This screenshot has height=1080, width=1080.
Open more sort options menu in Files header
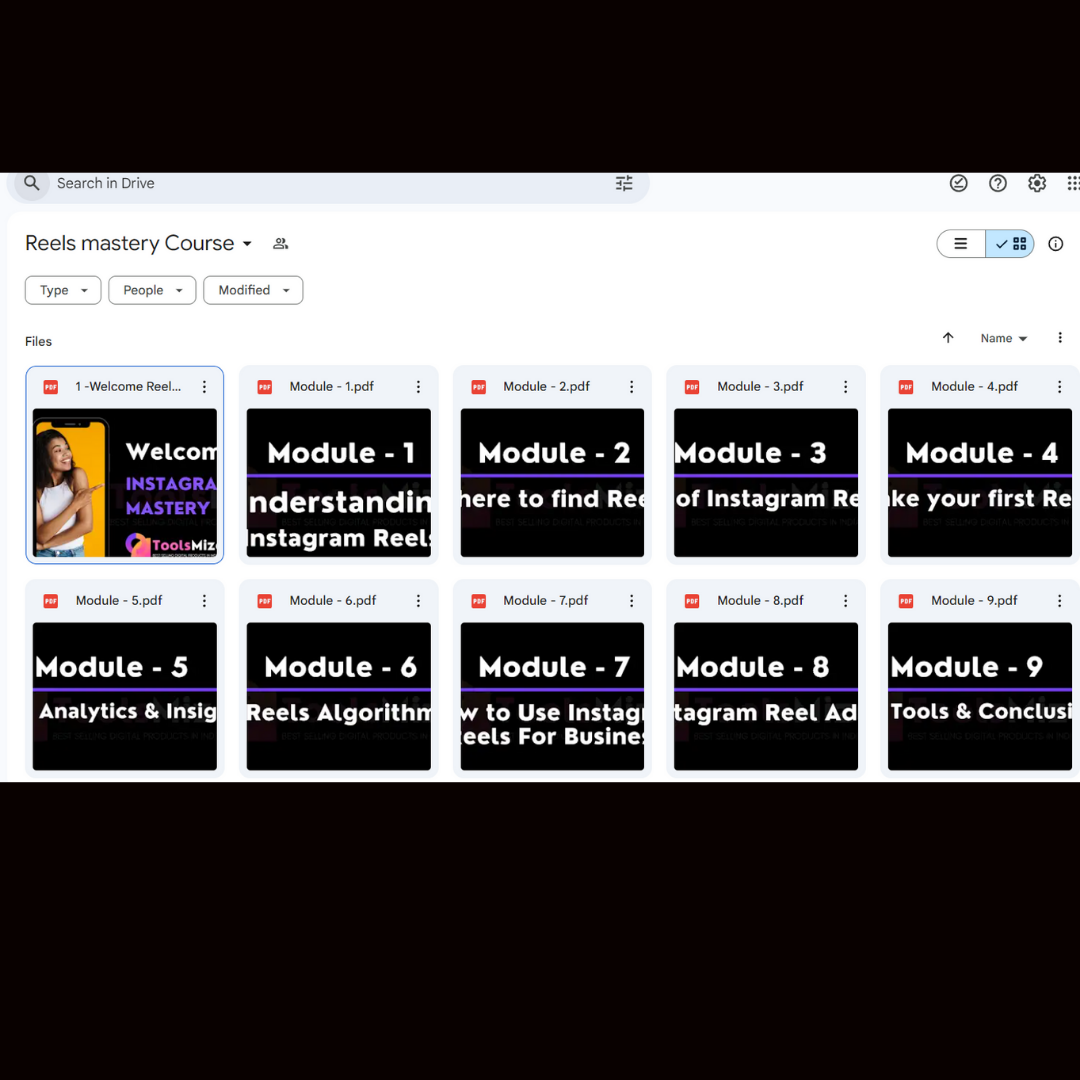coord(1060,338)
